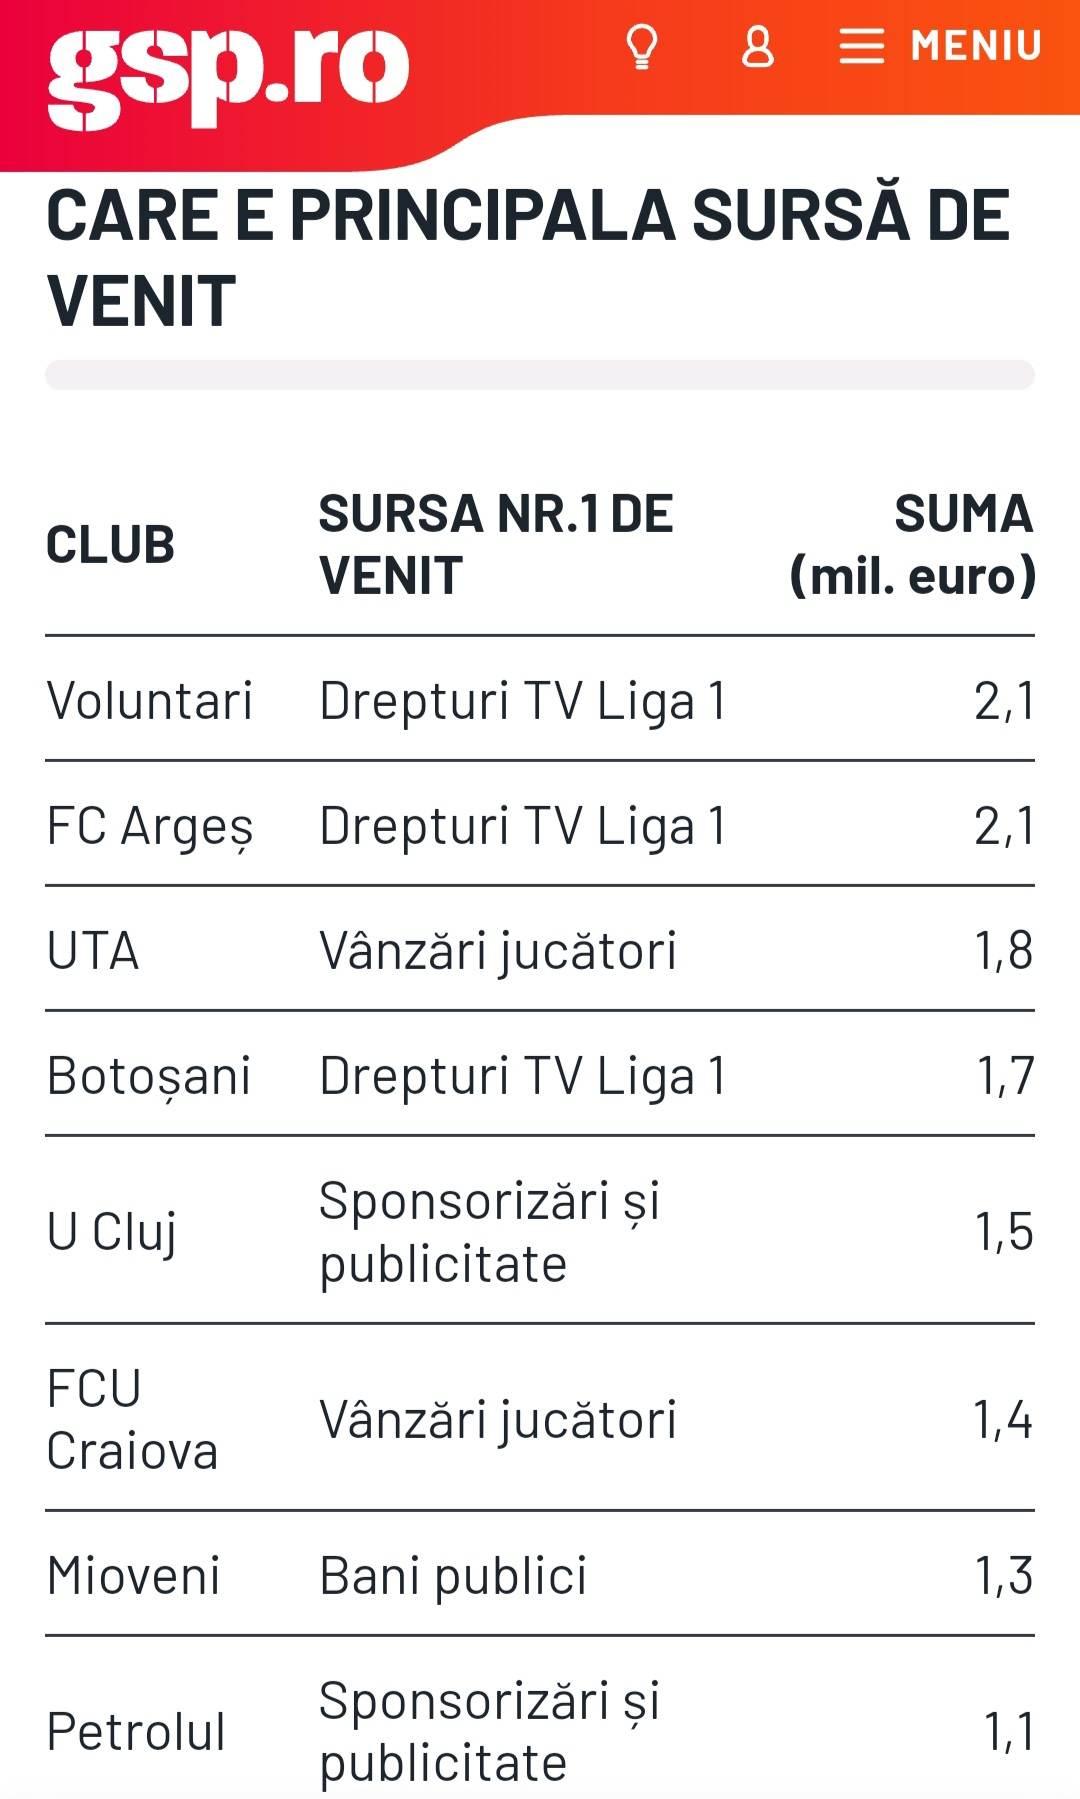Image resolution: width=1080 pixels, height=1799 pixels.
Task: Open the user account icon
Action: tap(757, 47)
